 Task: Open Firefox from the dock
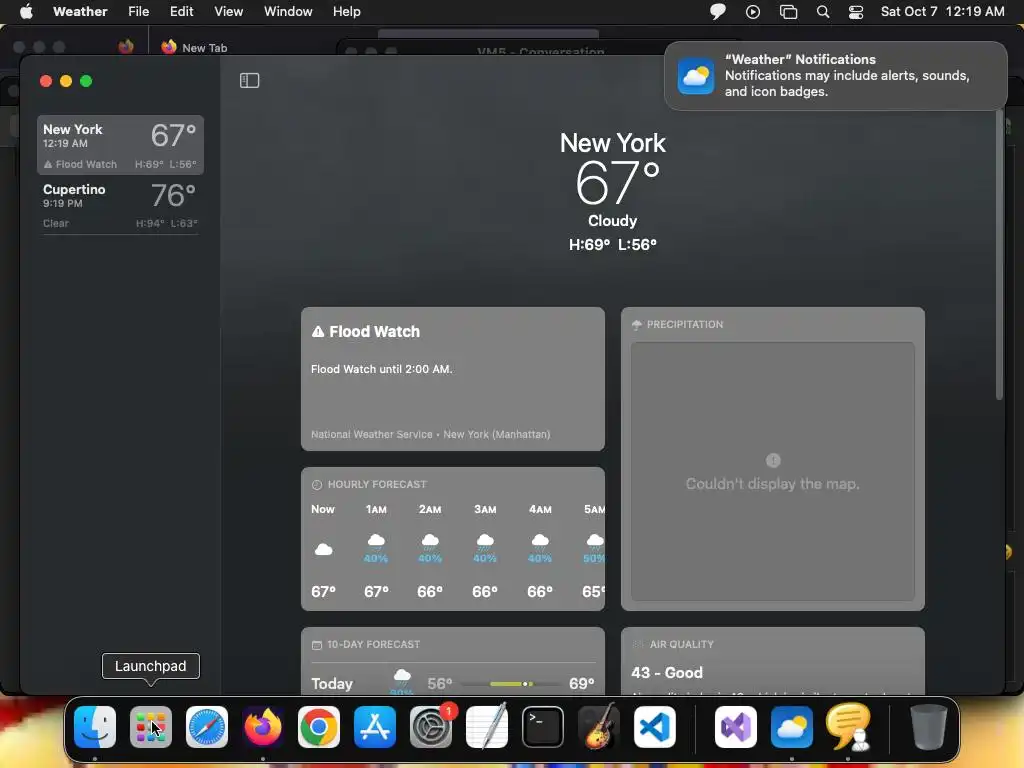click(x=263, y=727)
